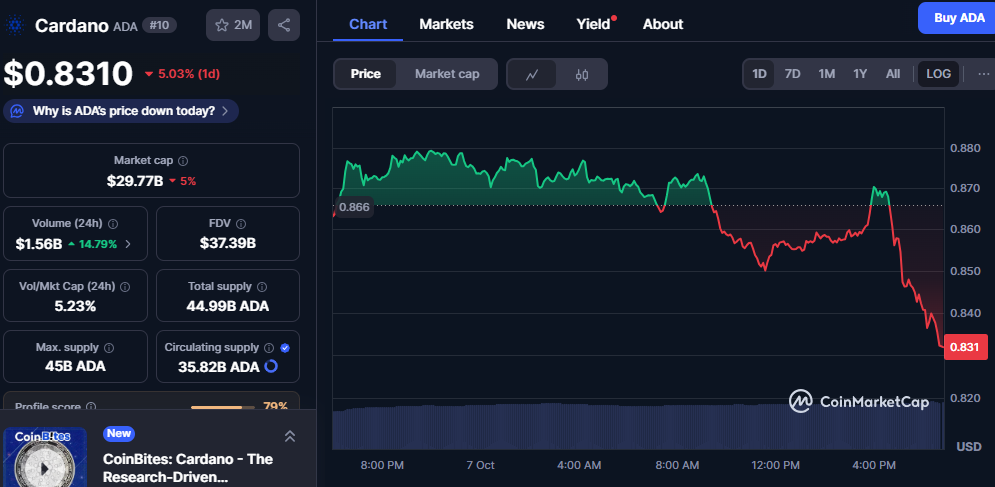
Task: Open the chart more options menu
Action: point(984,74)
